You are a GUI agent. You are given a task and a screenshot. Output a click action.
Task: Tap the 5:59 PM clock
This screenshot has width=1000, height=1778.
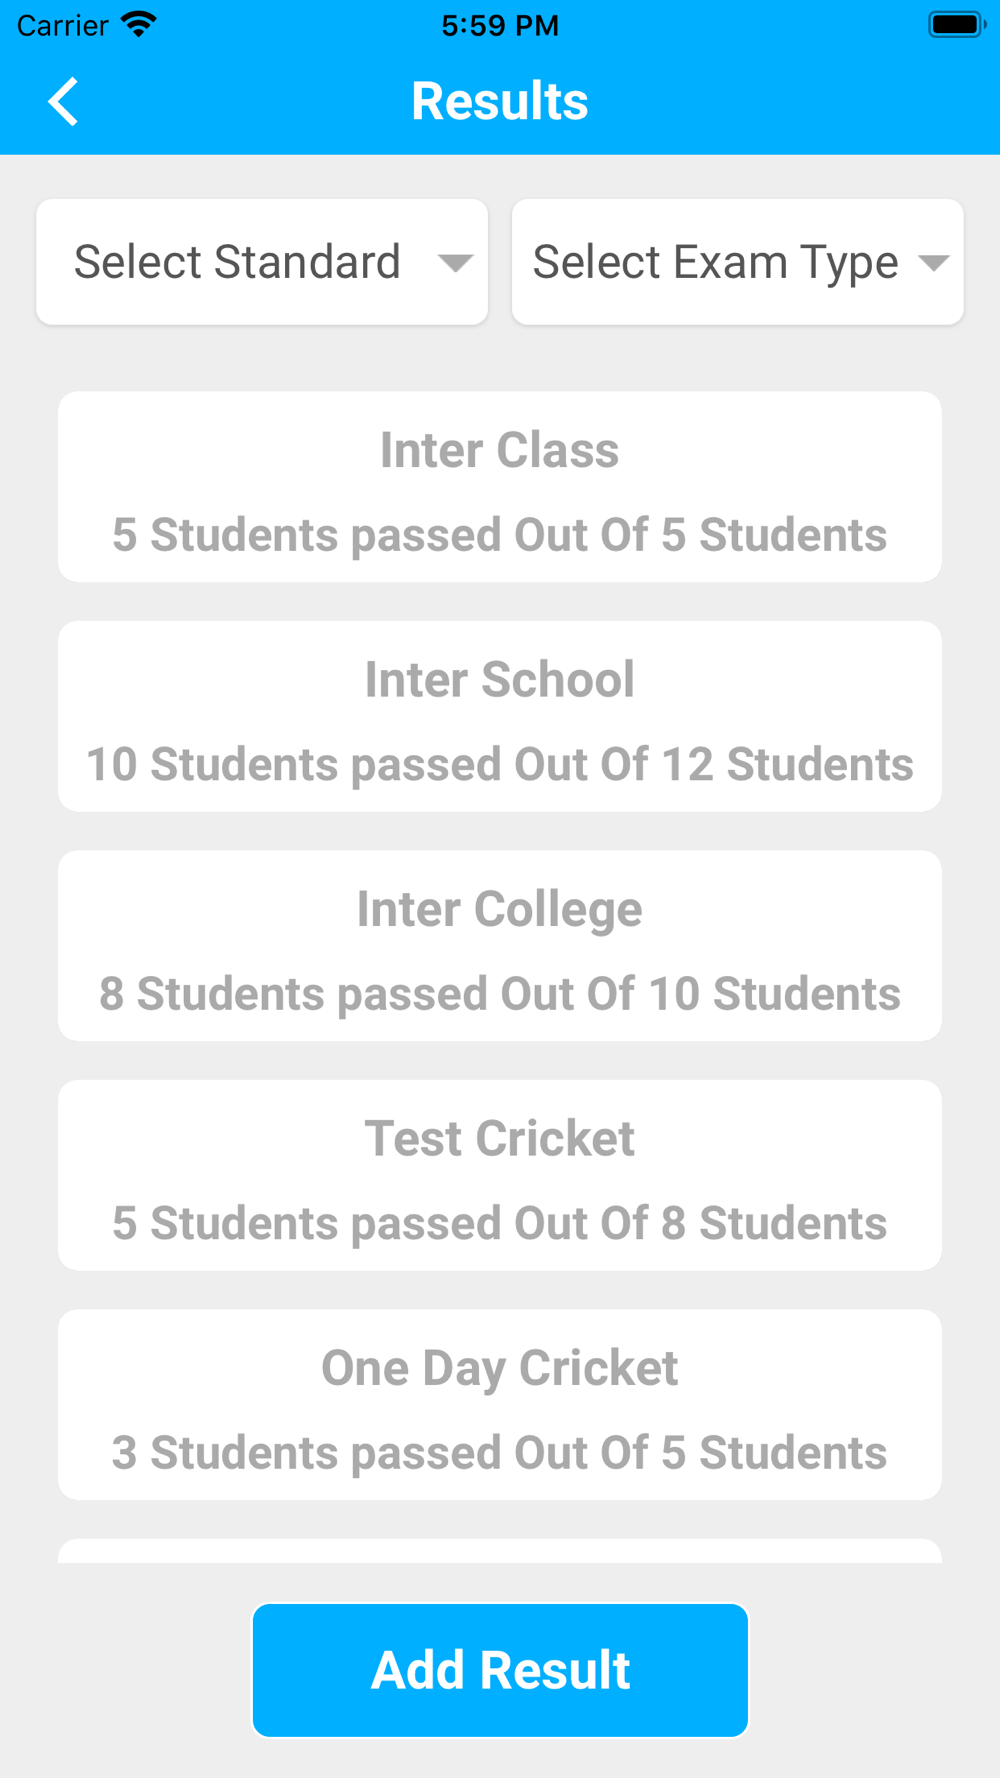coord(500,25)
